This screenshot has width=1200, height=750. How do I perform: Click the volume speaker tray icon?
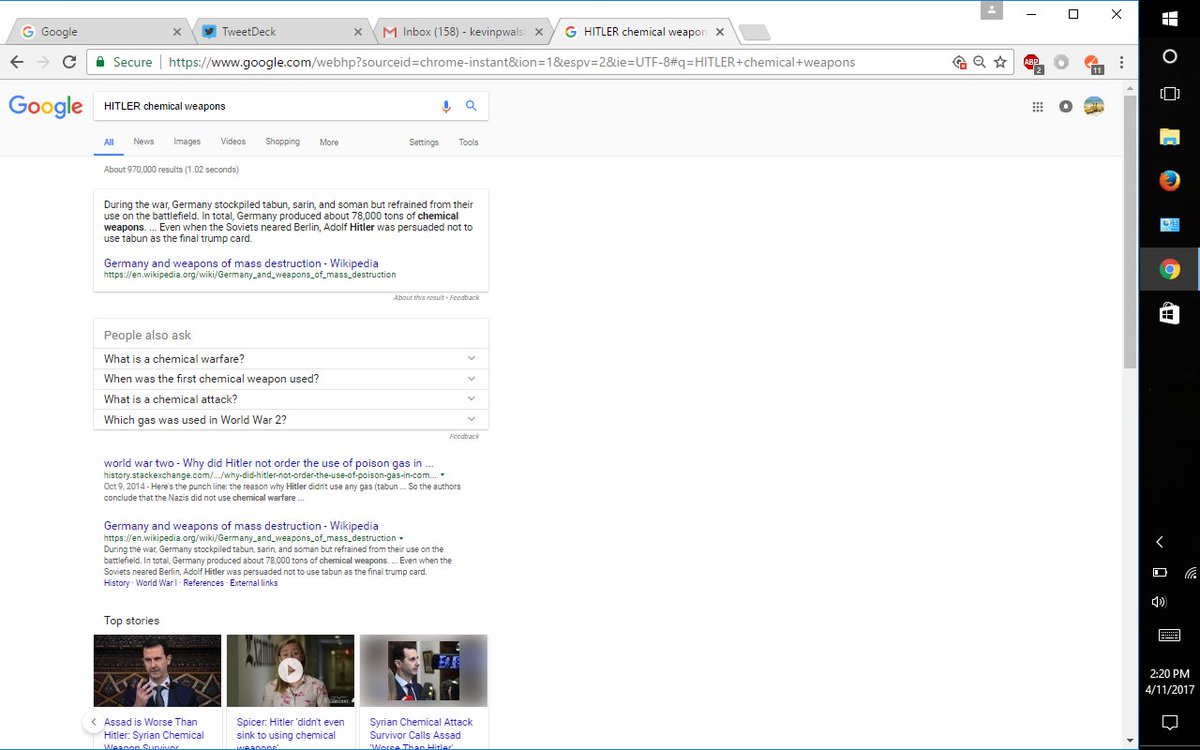coord(1159,602)
